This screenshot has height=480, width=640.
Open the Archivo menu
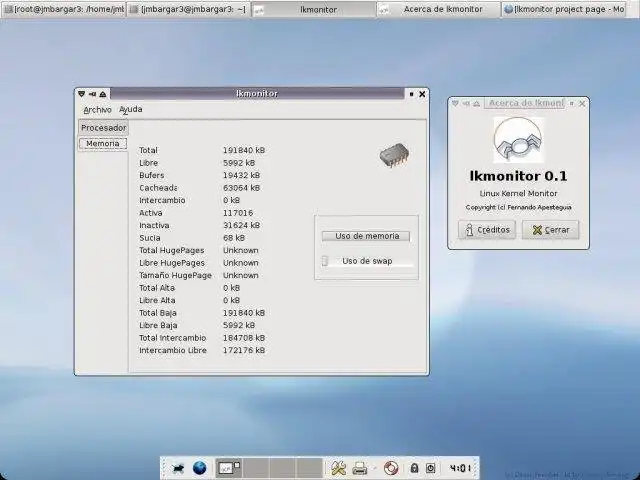click(x=97, y=110)
